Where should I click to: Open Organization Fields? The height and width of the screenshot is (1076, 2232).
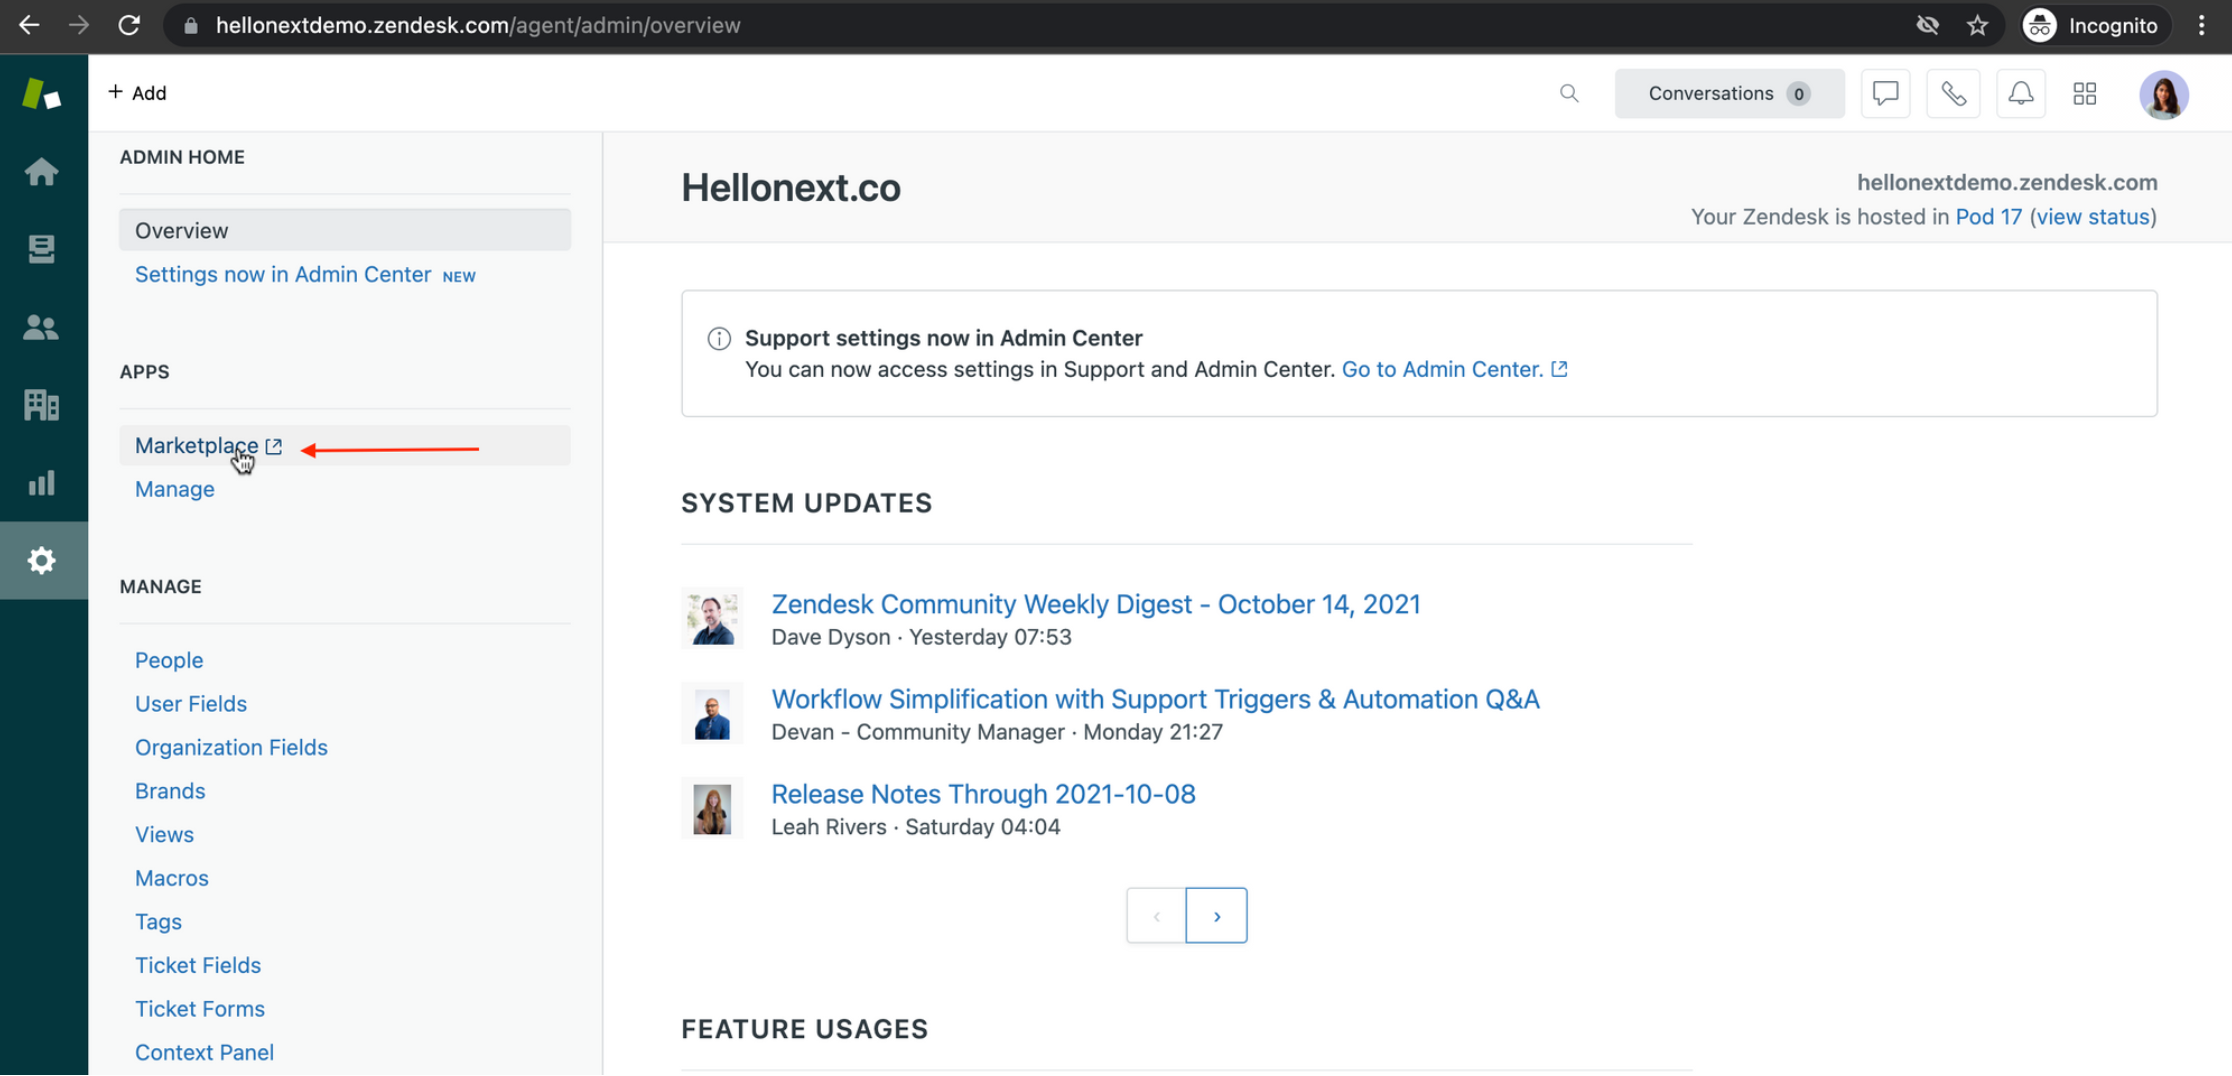click(231, 747)
